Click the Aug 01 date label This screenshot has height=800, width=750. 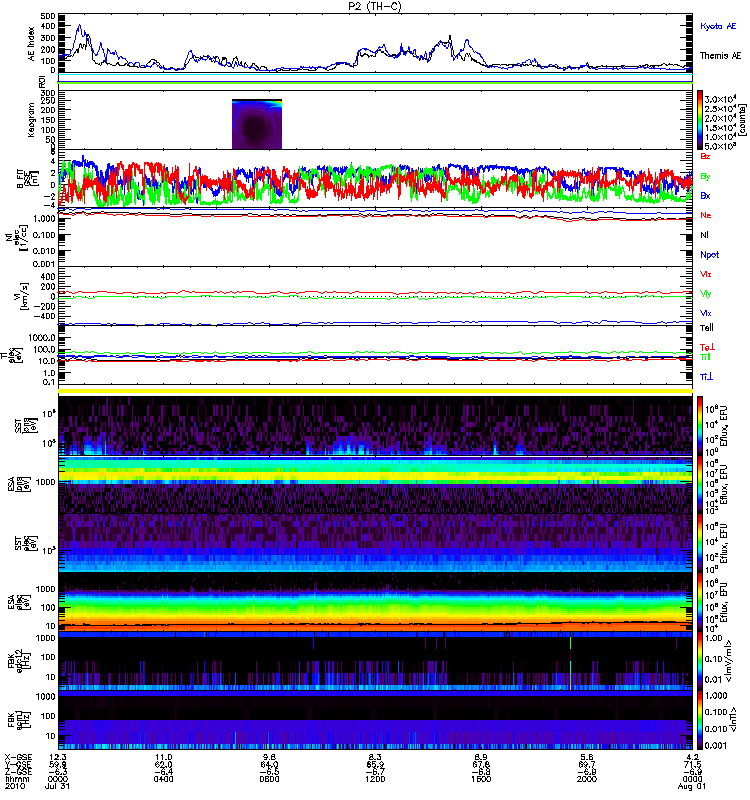pyautogui.click(x=691, y=786)
